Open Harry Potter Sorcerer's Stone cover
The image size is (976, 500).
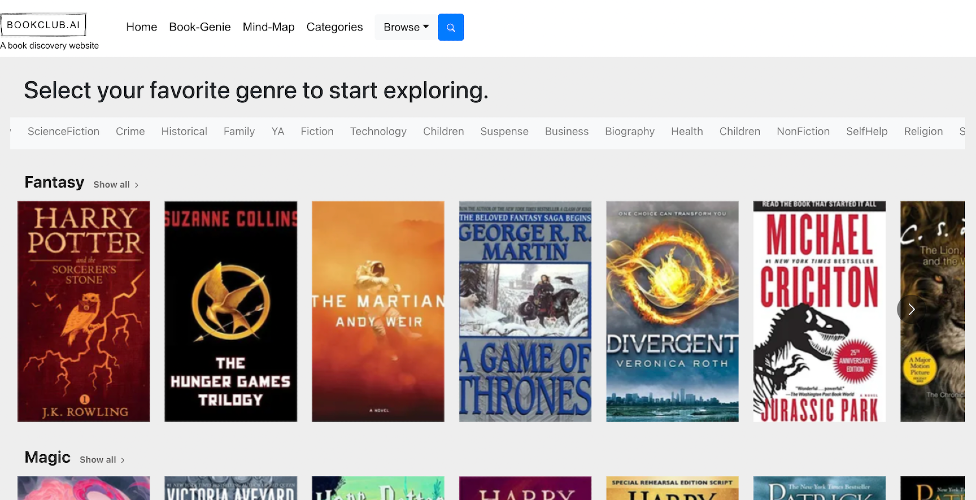point(83,311)
